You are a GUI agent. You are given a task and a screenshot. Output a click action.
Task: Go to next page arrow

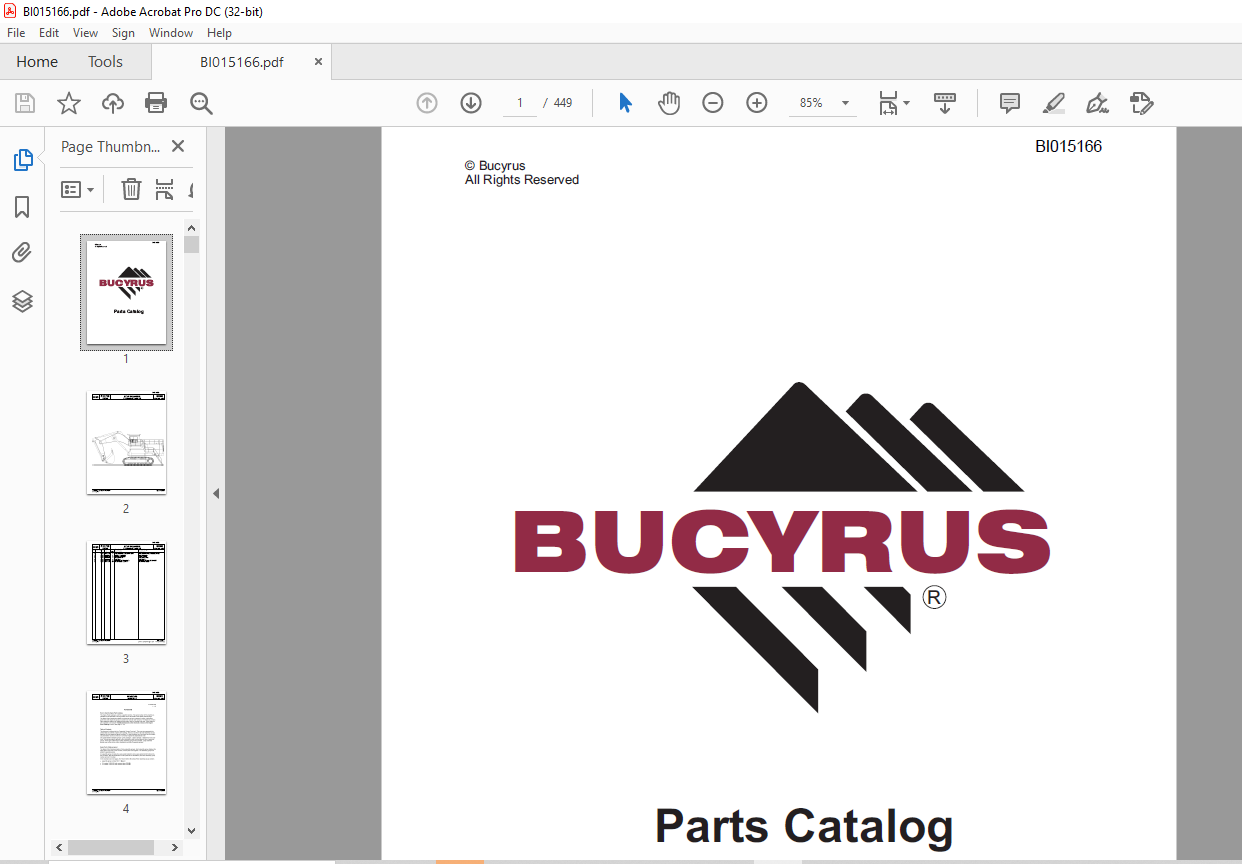coord(471,103)
